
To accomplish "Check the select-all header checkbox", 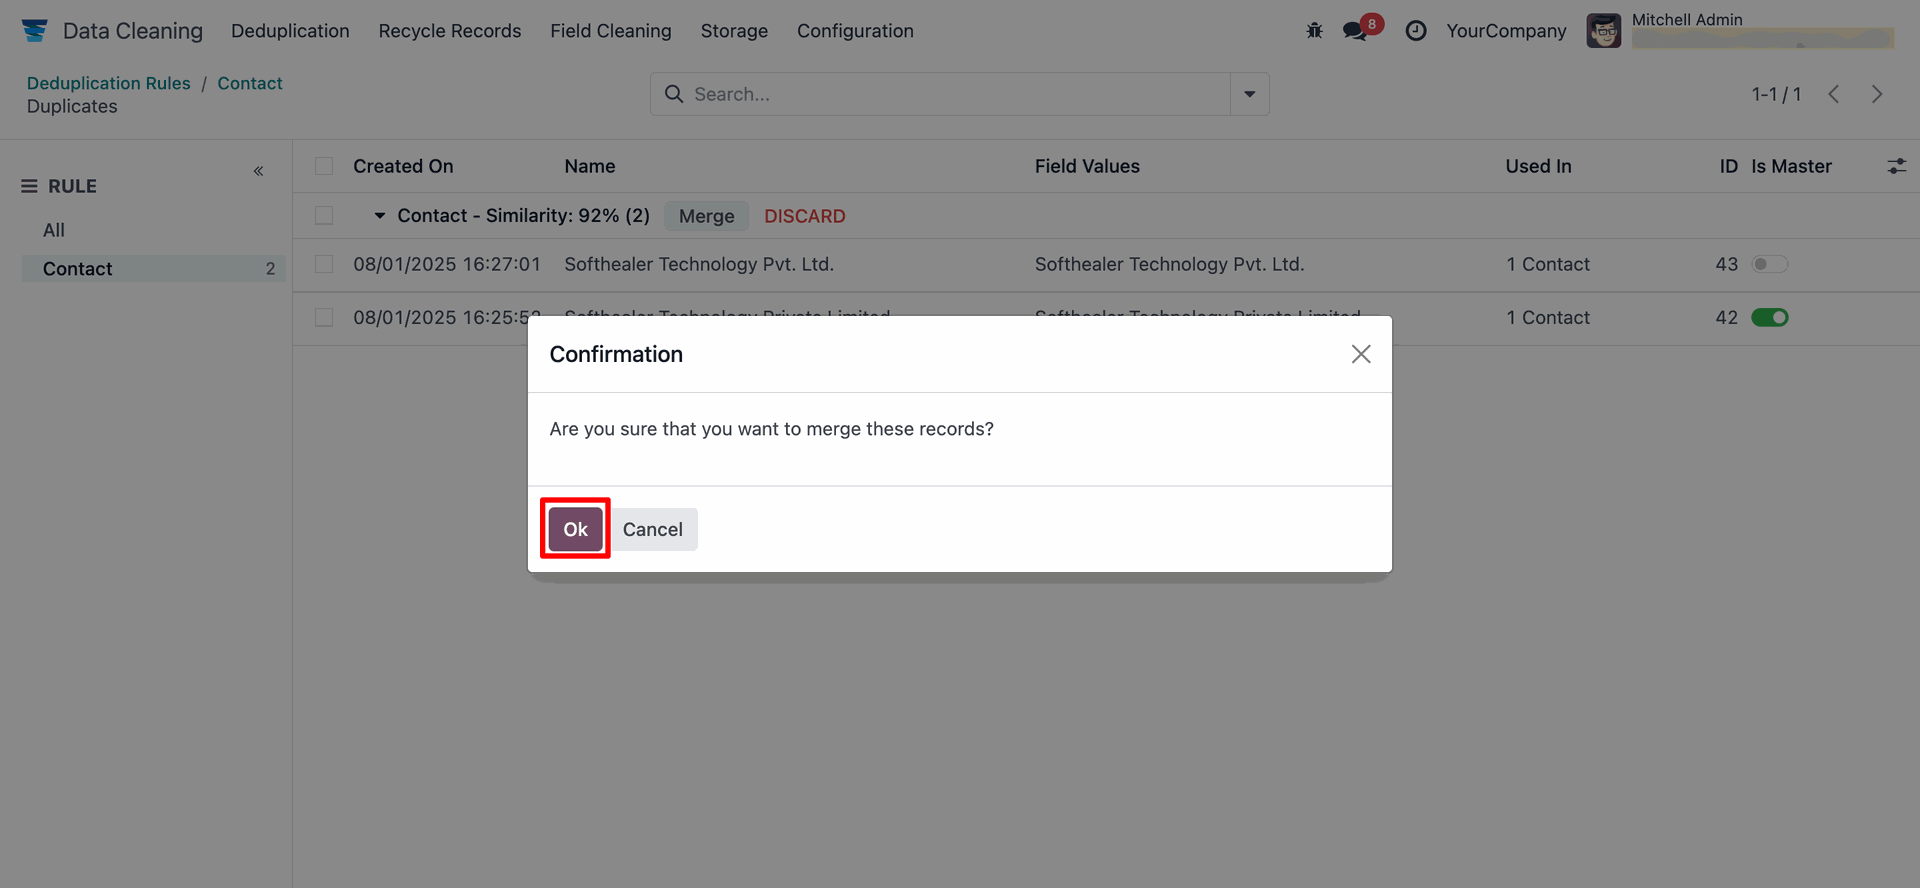I will (324, 166).
